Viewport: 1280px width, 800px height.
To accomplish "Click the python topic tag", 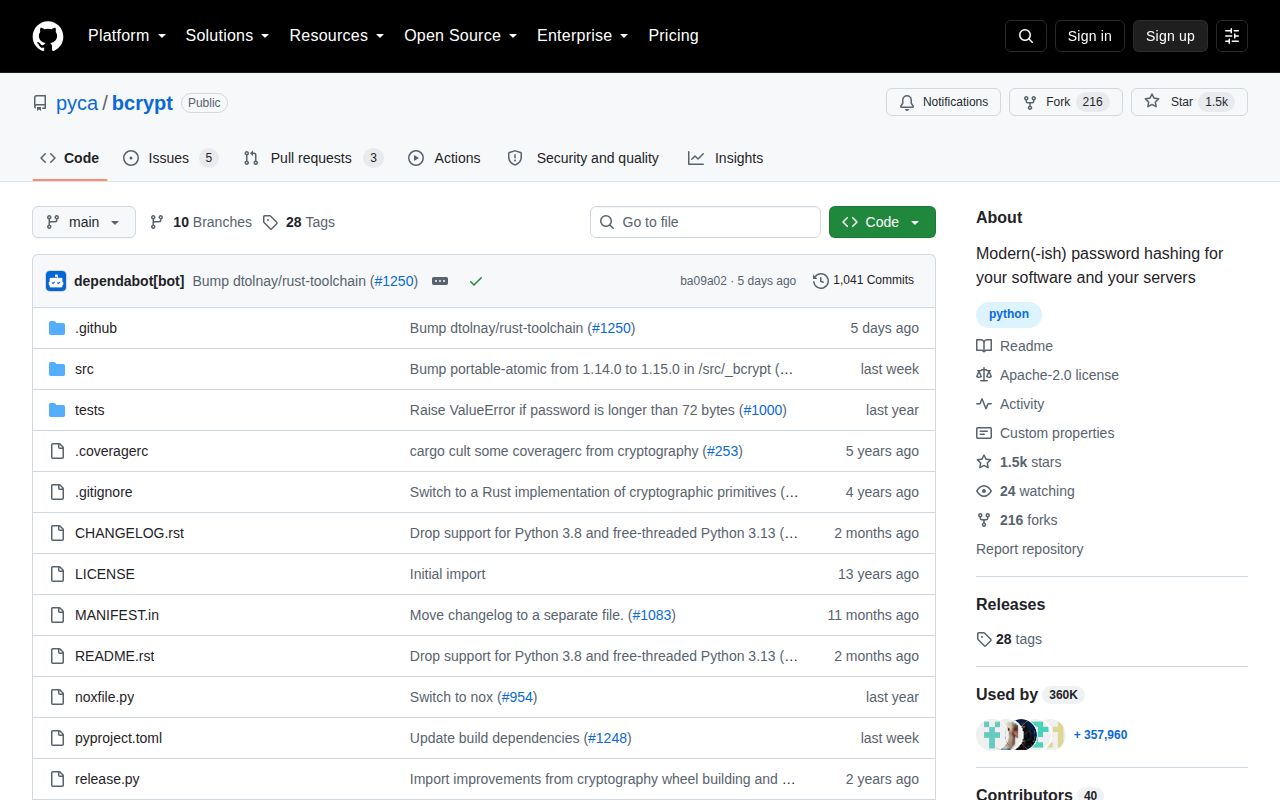I will pos(1009,314).
